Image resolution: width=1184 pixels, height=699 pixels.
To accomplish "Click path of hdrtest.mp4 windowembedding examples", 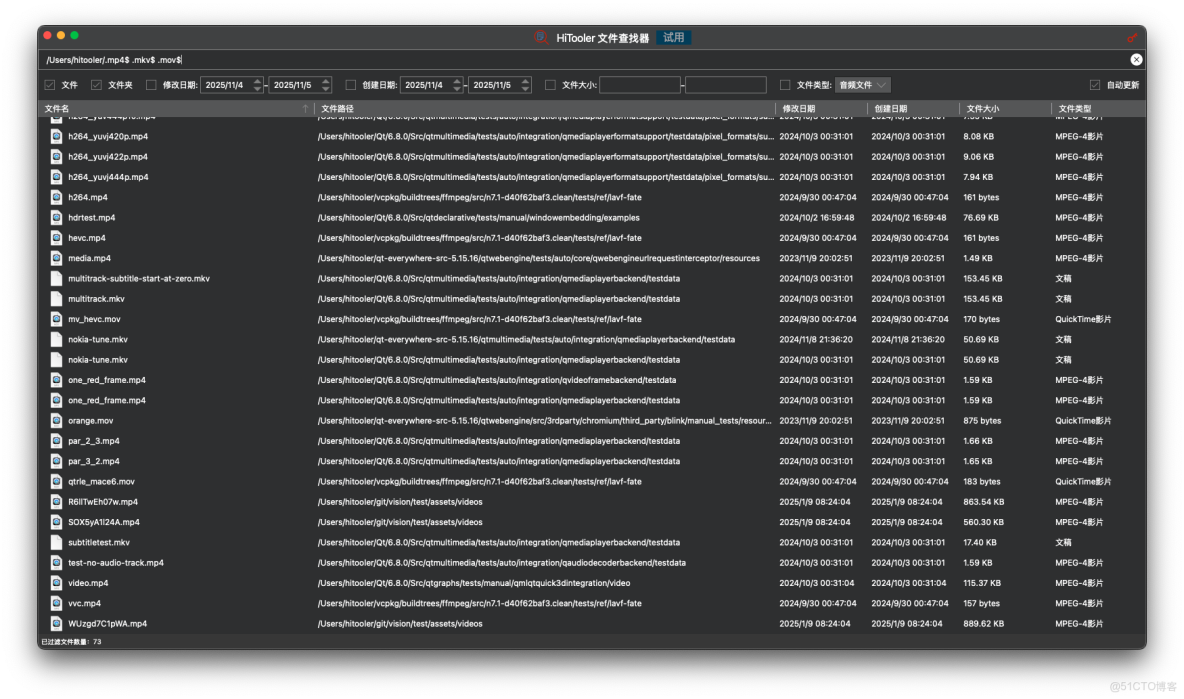I will (x=478, y=218).
